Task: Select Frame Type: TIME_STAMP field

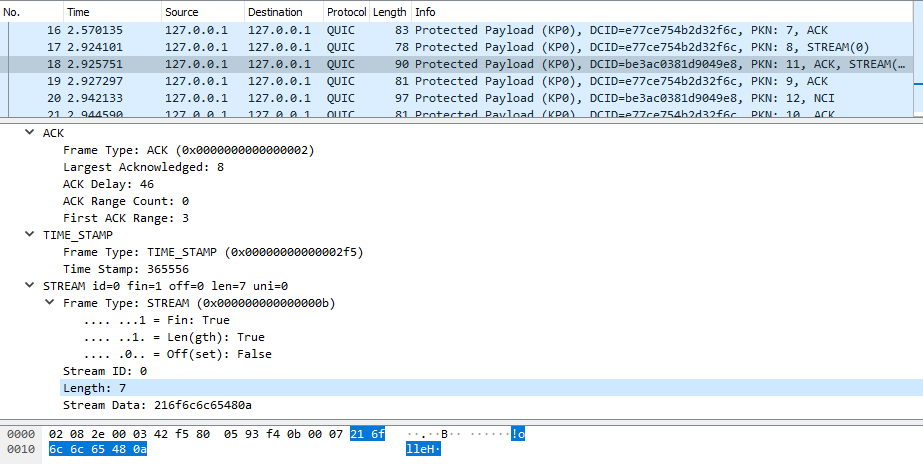Action: click(x=213, y=252)
